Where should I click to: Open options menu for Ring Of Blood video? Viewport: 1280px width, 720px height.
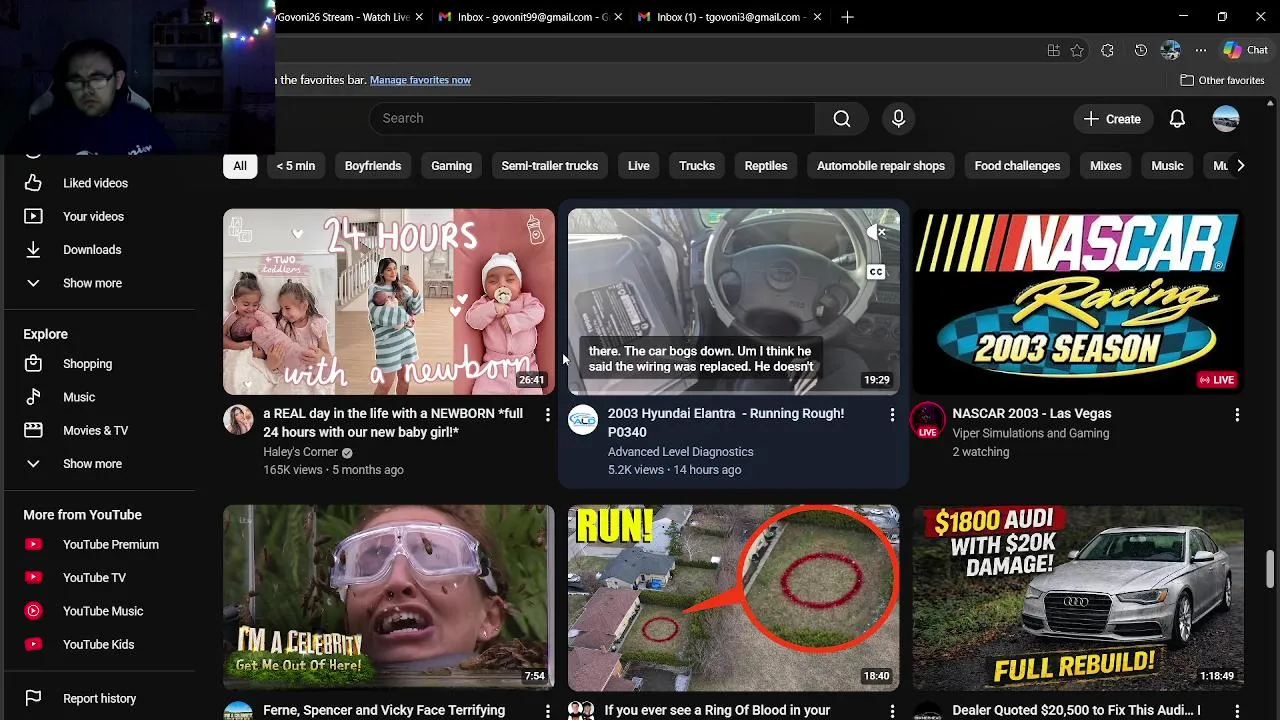coord(892,711)
